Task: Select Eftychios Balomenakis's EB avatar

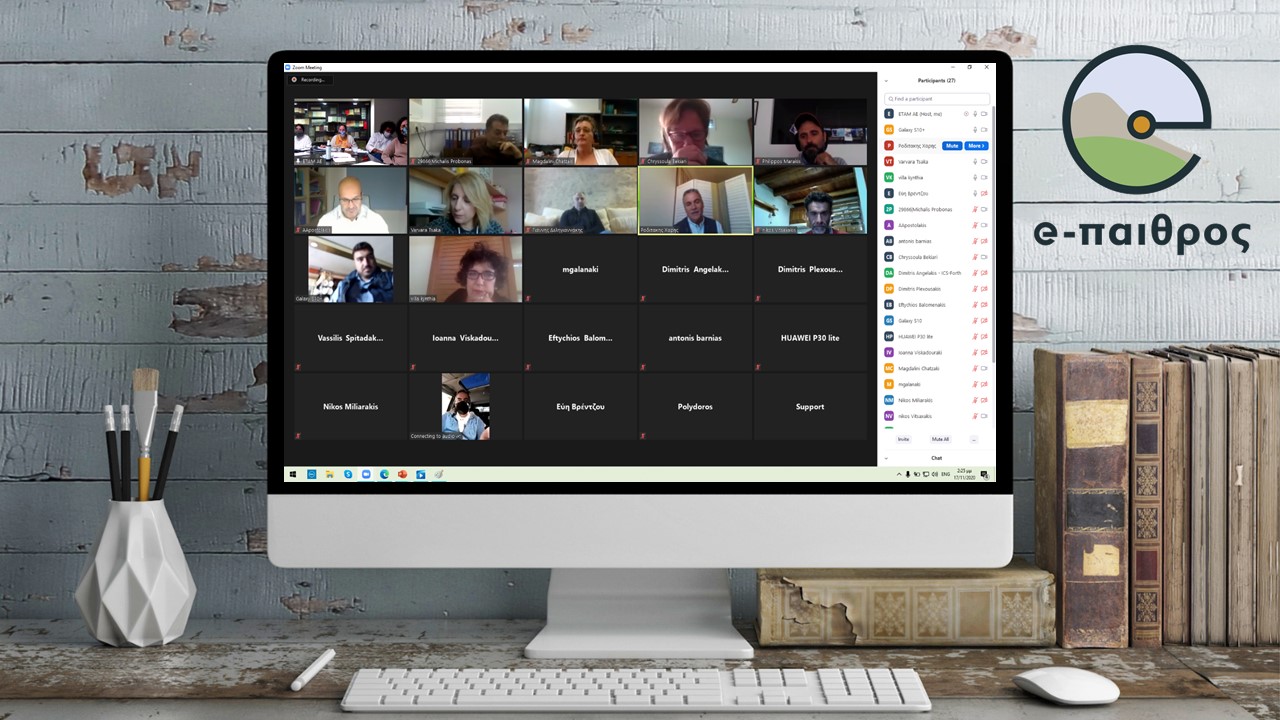Action: [889, 305]
